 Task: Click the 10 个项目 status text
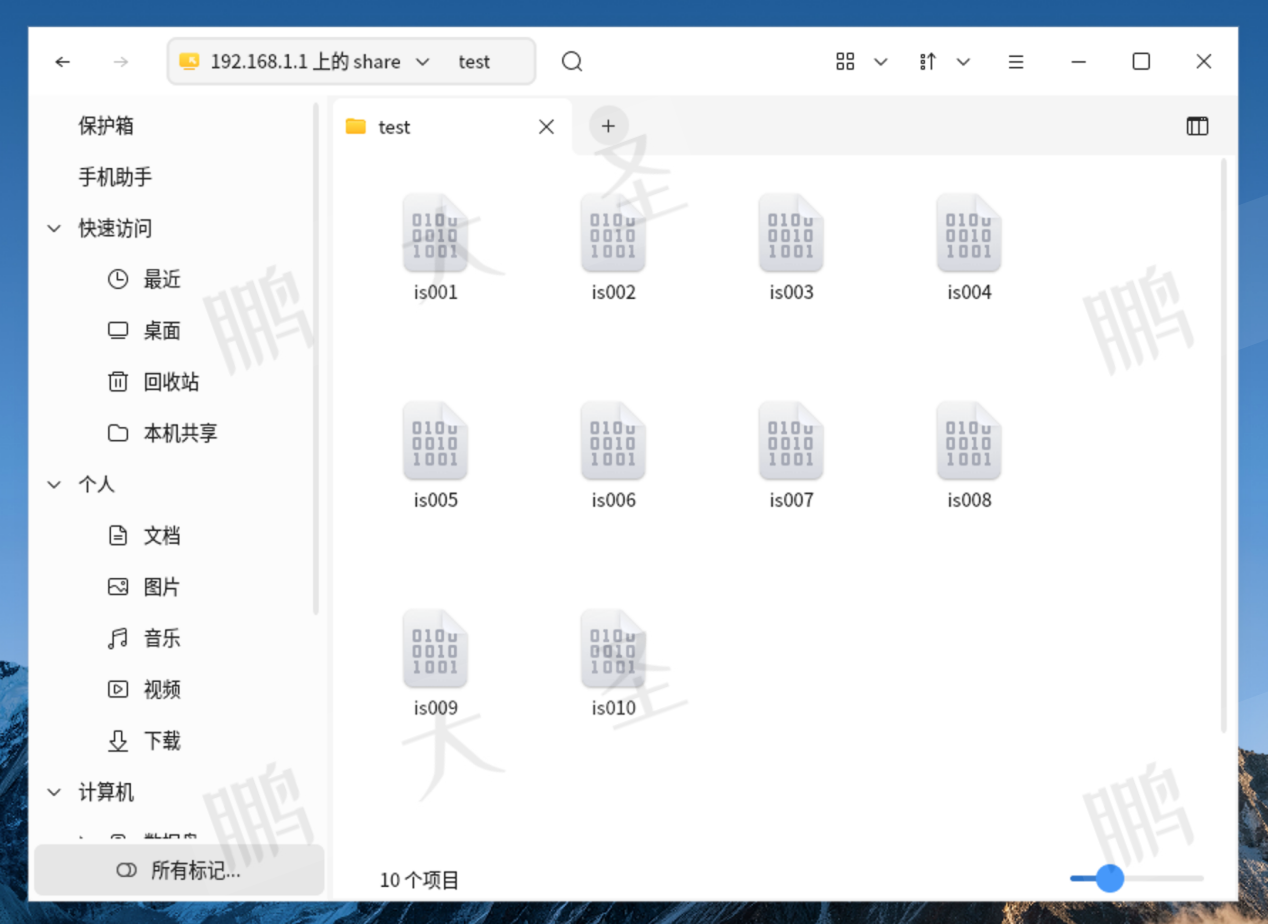419,880
